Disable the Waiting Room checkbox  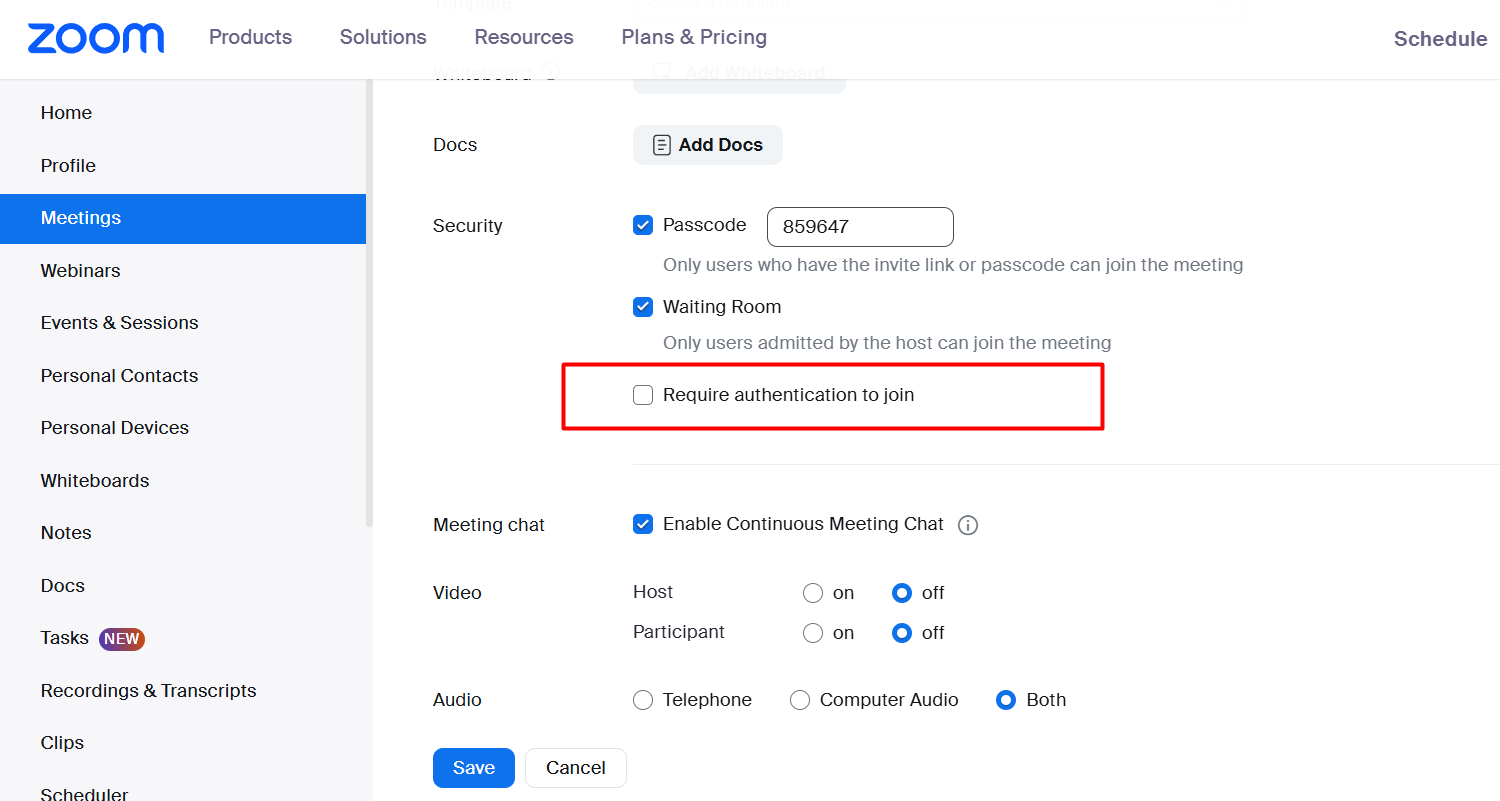(643, 307)
